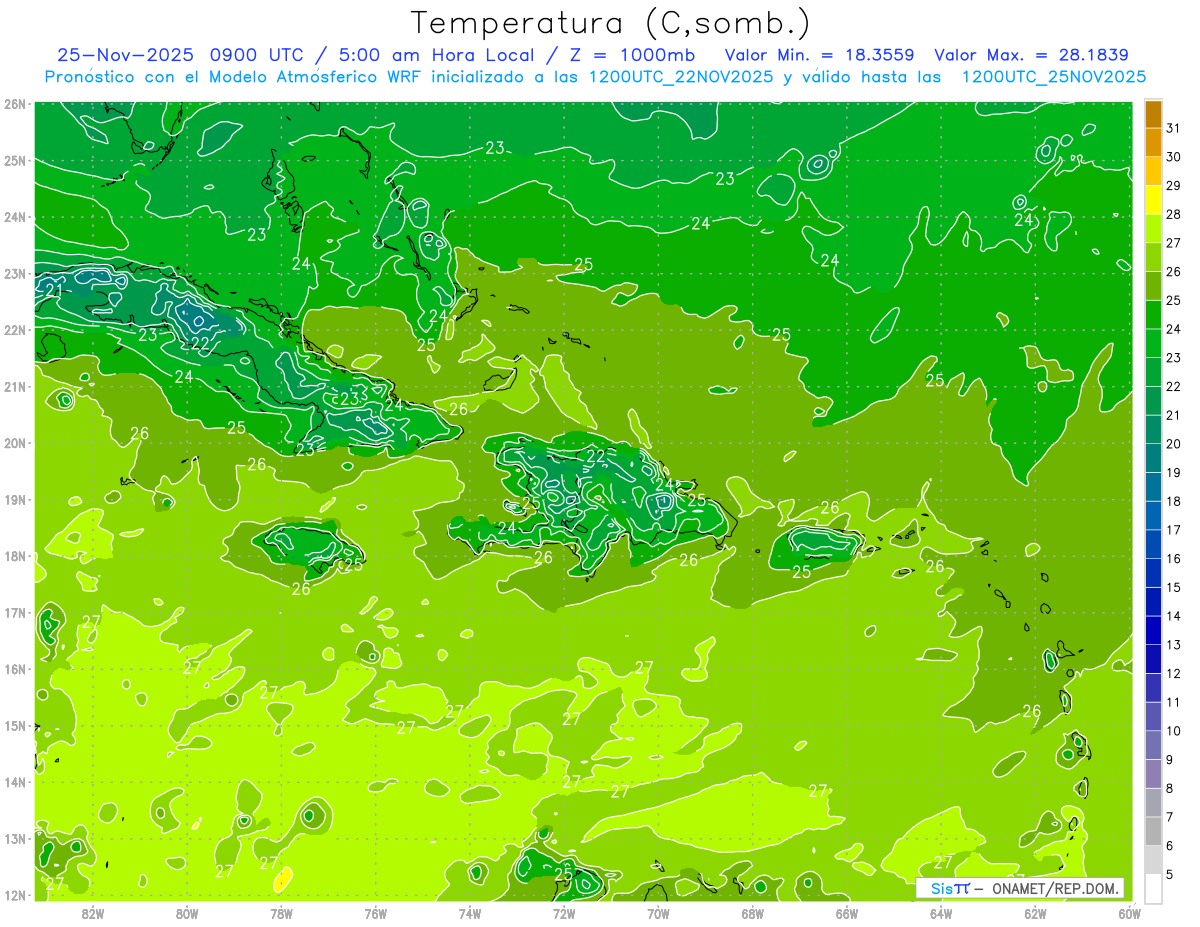The height and width of the screenshot is (927, 1200).
Task: Click the '30' value on the color scale
Action: (1174, 157)
